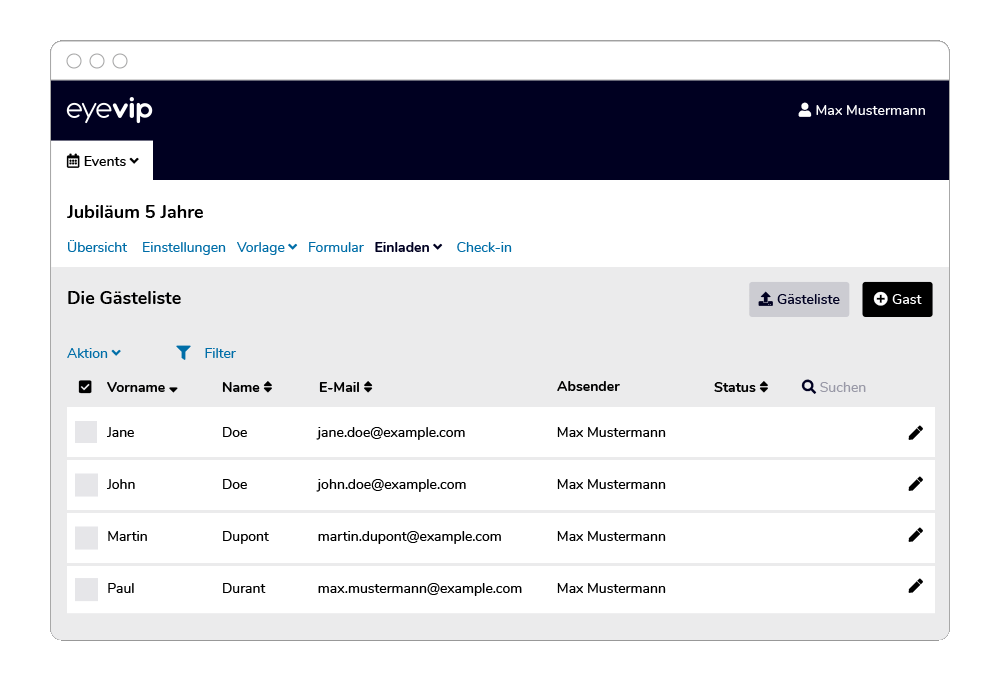Image resolution: width=1000 pixels, height=682 pixels.
Task: Open the Vorlage dropdown menu
Action: point(266,247)
